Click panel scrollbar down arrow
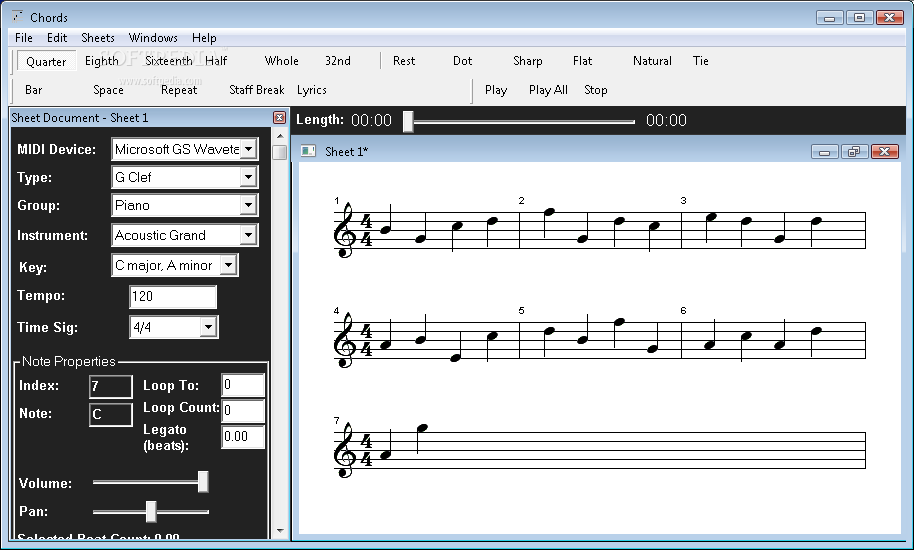The width and height of the screenshot is (914, 550). (280, 531)
